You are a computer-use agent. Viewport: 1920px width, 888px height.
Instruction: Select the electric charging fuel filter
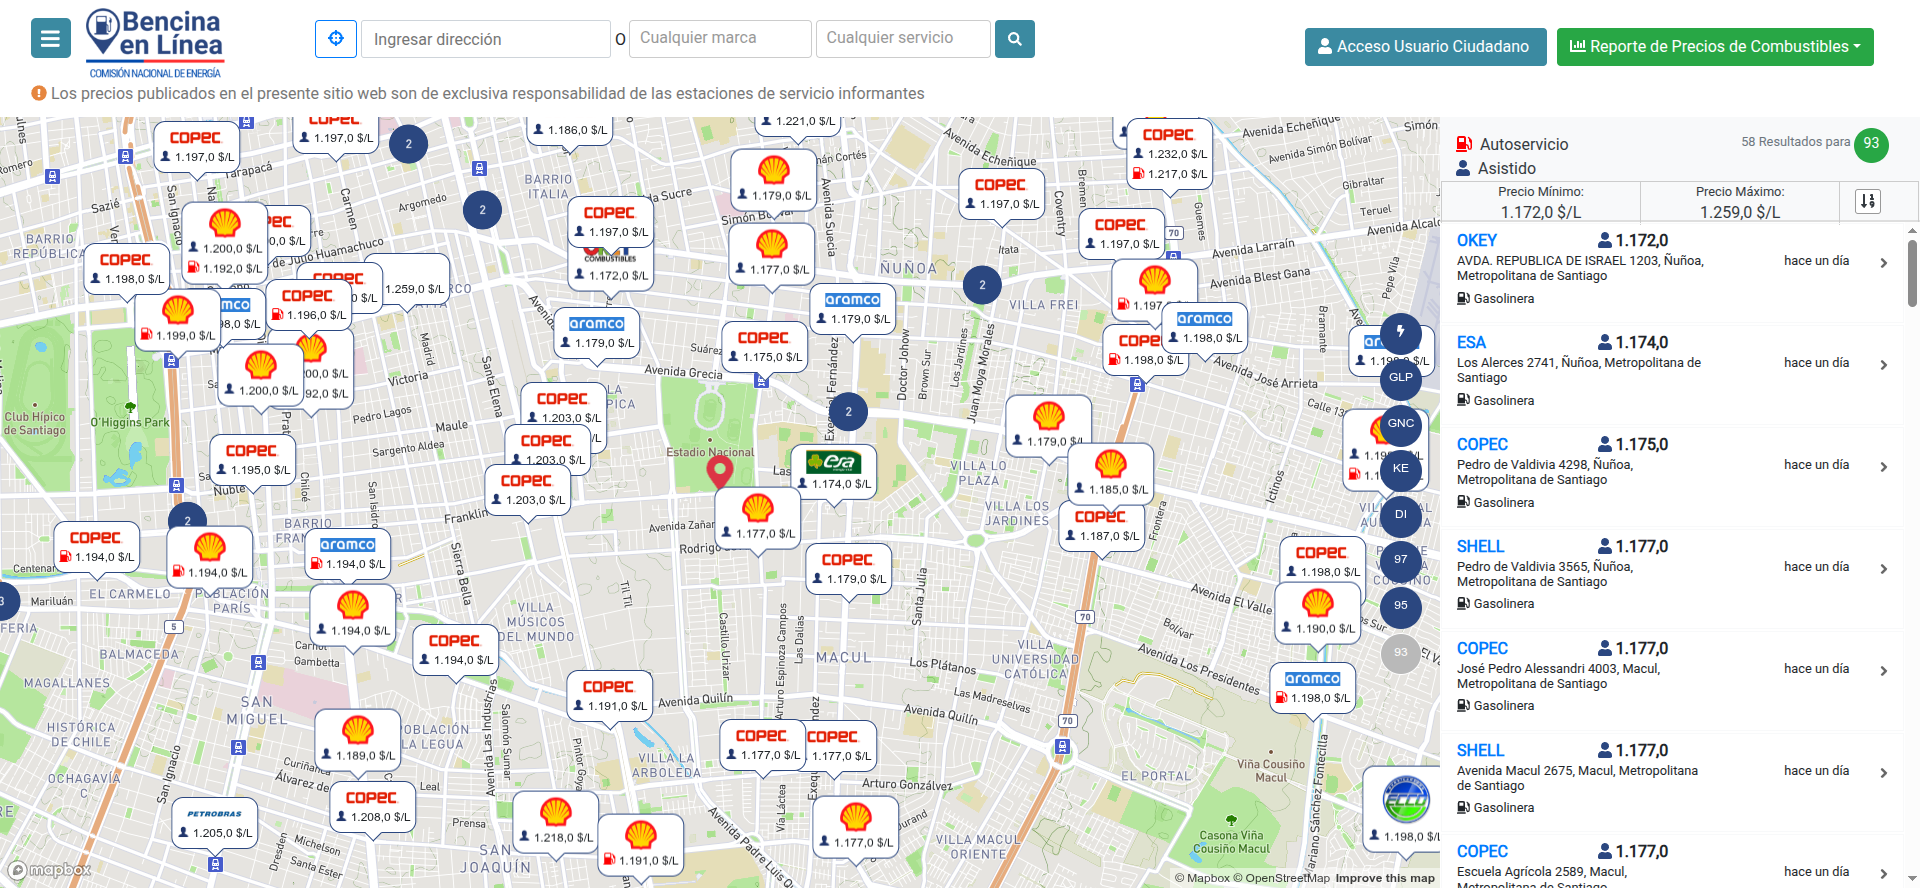(1400, 332)
